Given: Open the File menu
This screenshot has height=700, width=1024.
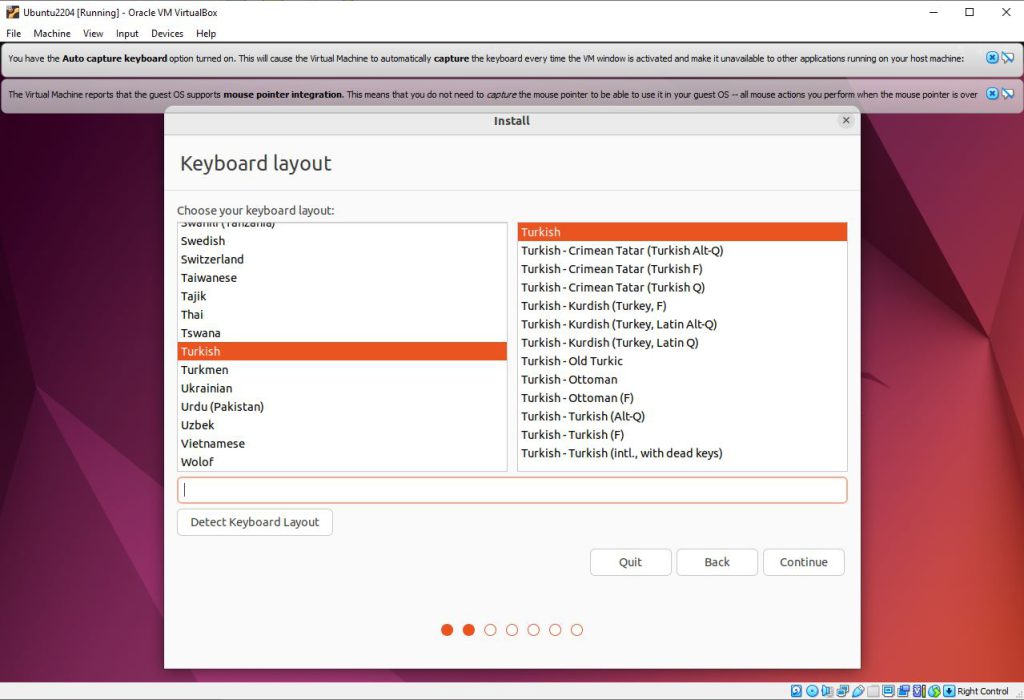Looking at the screenshot, I should [x=14, y=33].
